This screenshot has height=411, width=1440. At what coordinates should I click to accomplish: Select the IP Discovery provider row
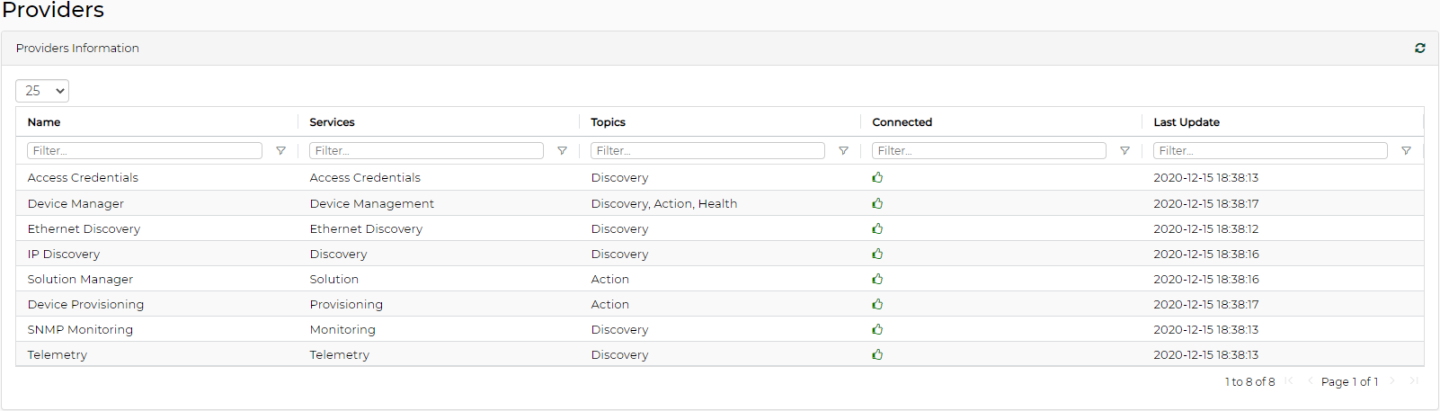64,254
